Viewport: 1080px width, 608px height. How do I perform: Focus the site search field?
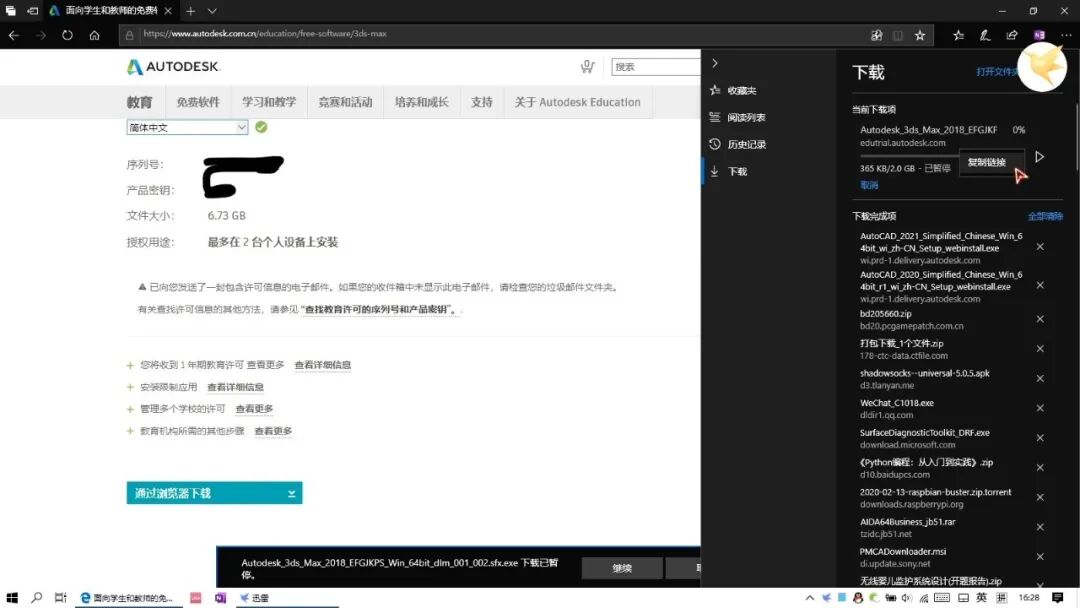tap(655, 67)
